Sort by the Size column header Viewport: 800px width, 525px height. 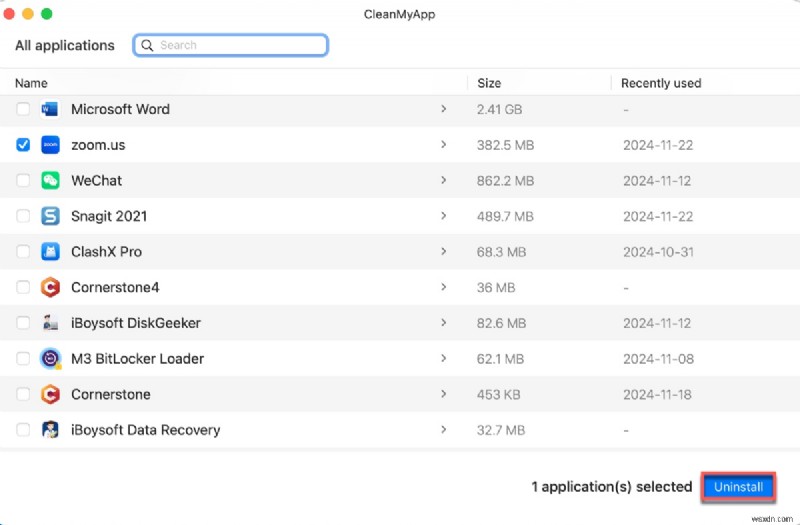pyautogui.click(x=489, y=83)
